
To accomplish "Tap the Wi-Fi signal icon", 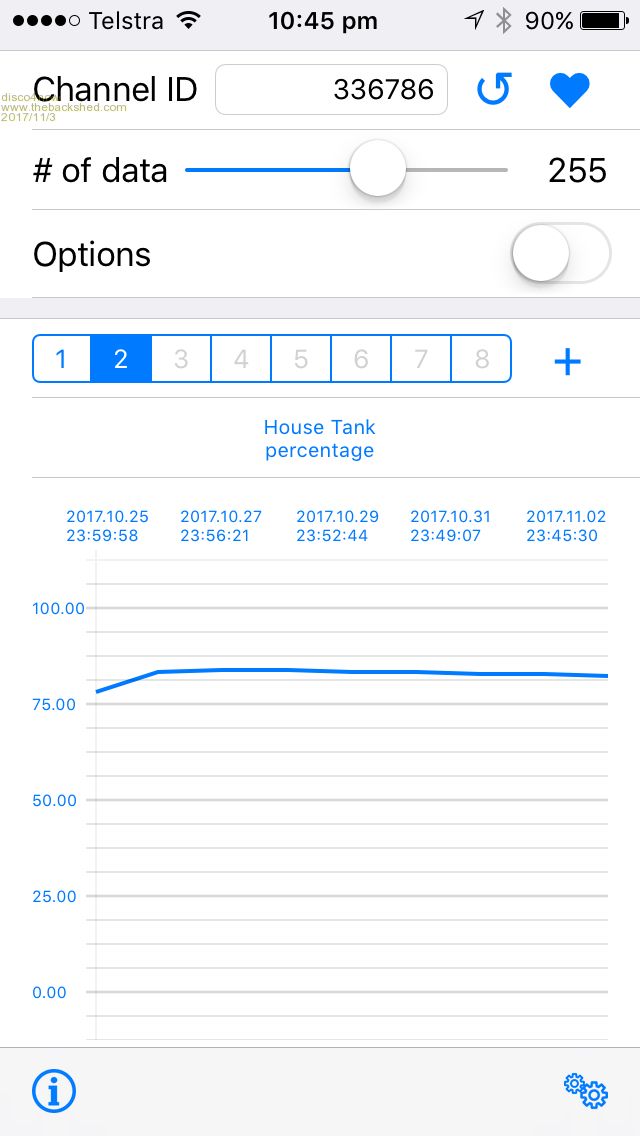I will pyautogui.click(x=187, y=21).
